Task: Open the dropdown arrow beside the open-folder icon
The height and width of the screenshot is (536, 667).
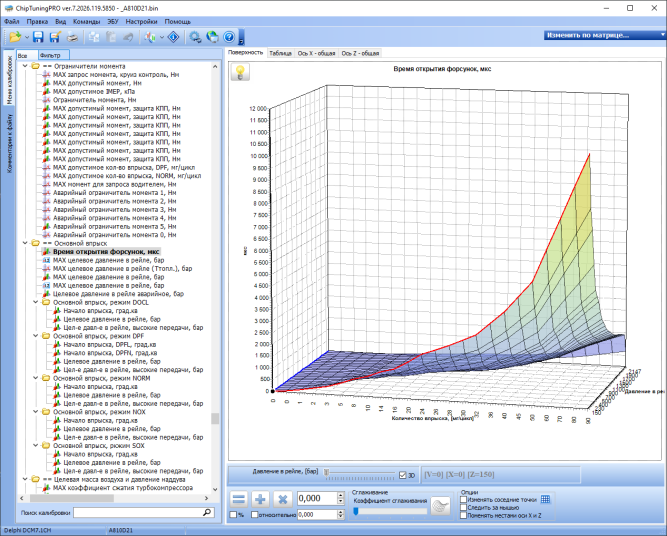Action: coord(27,37)
